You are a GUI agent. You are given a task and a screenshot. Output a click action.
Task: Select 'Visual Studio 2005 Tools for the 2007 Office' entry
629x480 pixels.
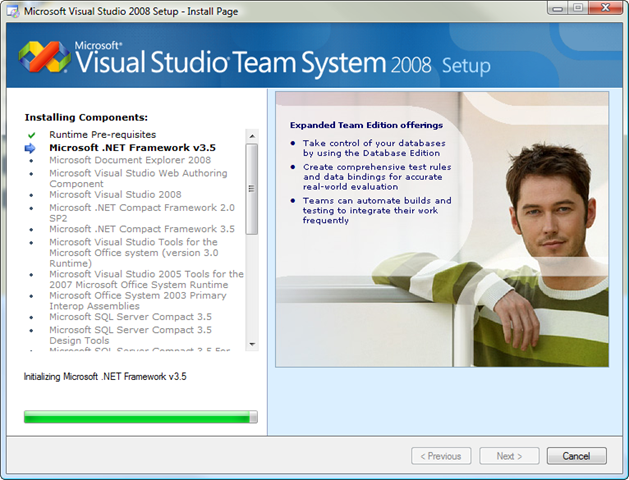coord(146,279)
